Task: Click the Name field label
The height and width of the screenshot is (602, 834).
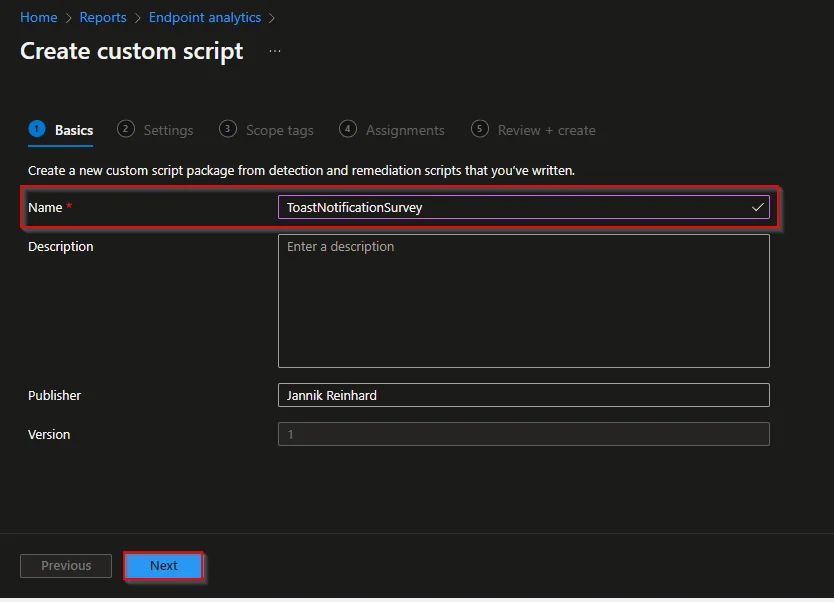Action: pos(45,207)
